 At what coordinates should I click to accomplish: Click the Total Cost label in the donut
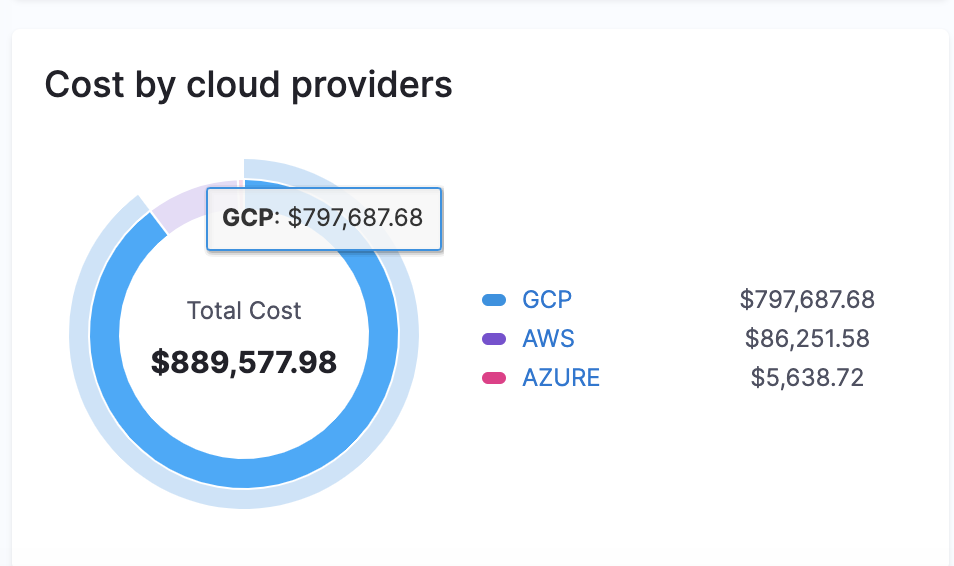click(244, 311)
